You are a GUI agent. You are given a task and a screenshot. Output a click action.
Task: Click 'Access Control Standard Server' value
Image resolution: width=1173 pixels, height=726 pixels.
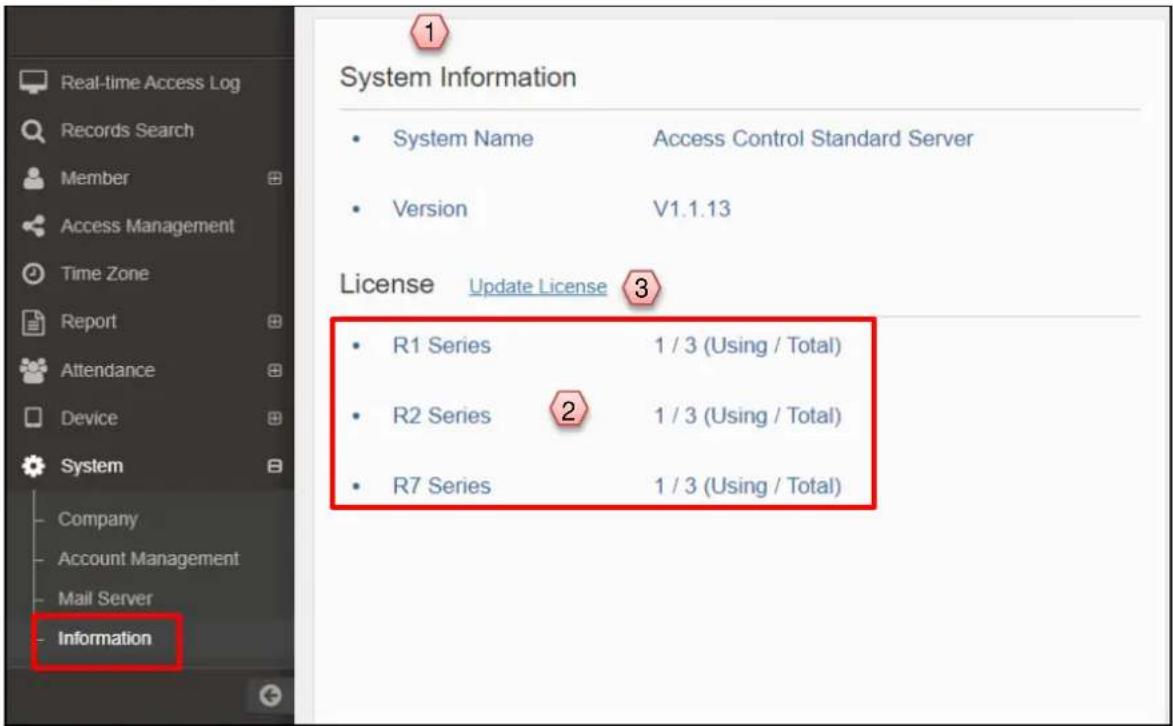(x=813, y=138)
